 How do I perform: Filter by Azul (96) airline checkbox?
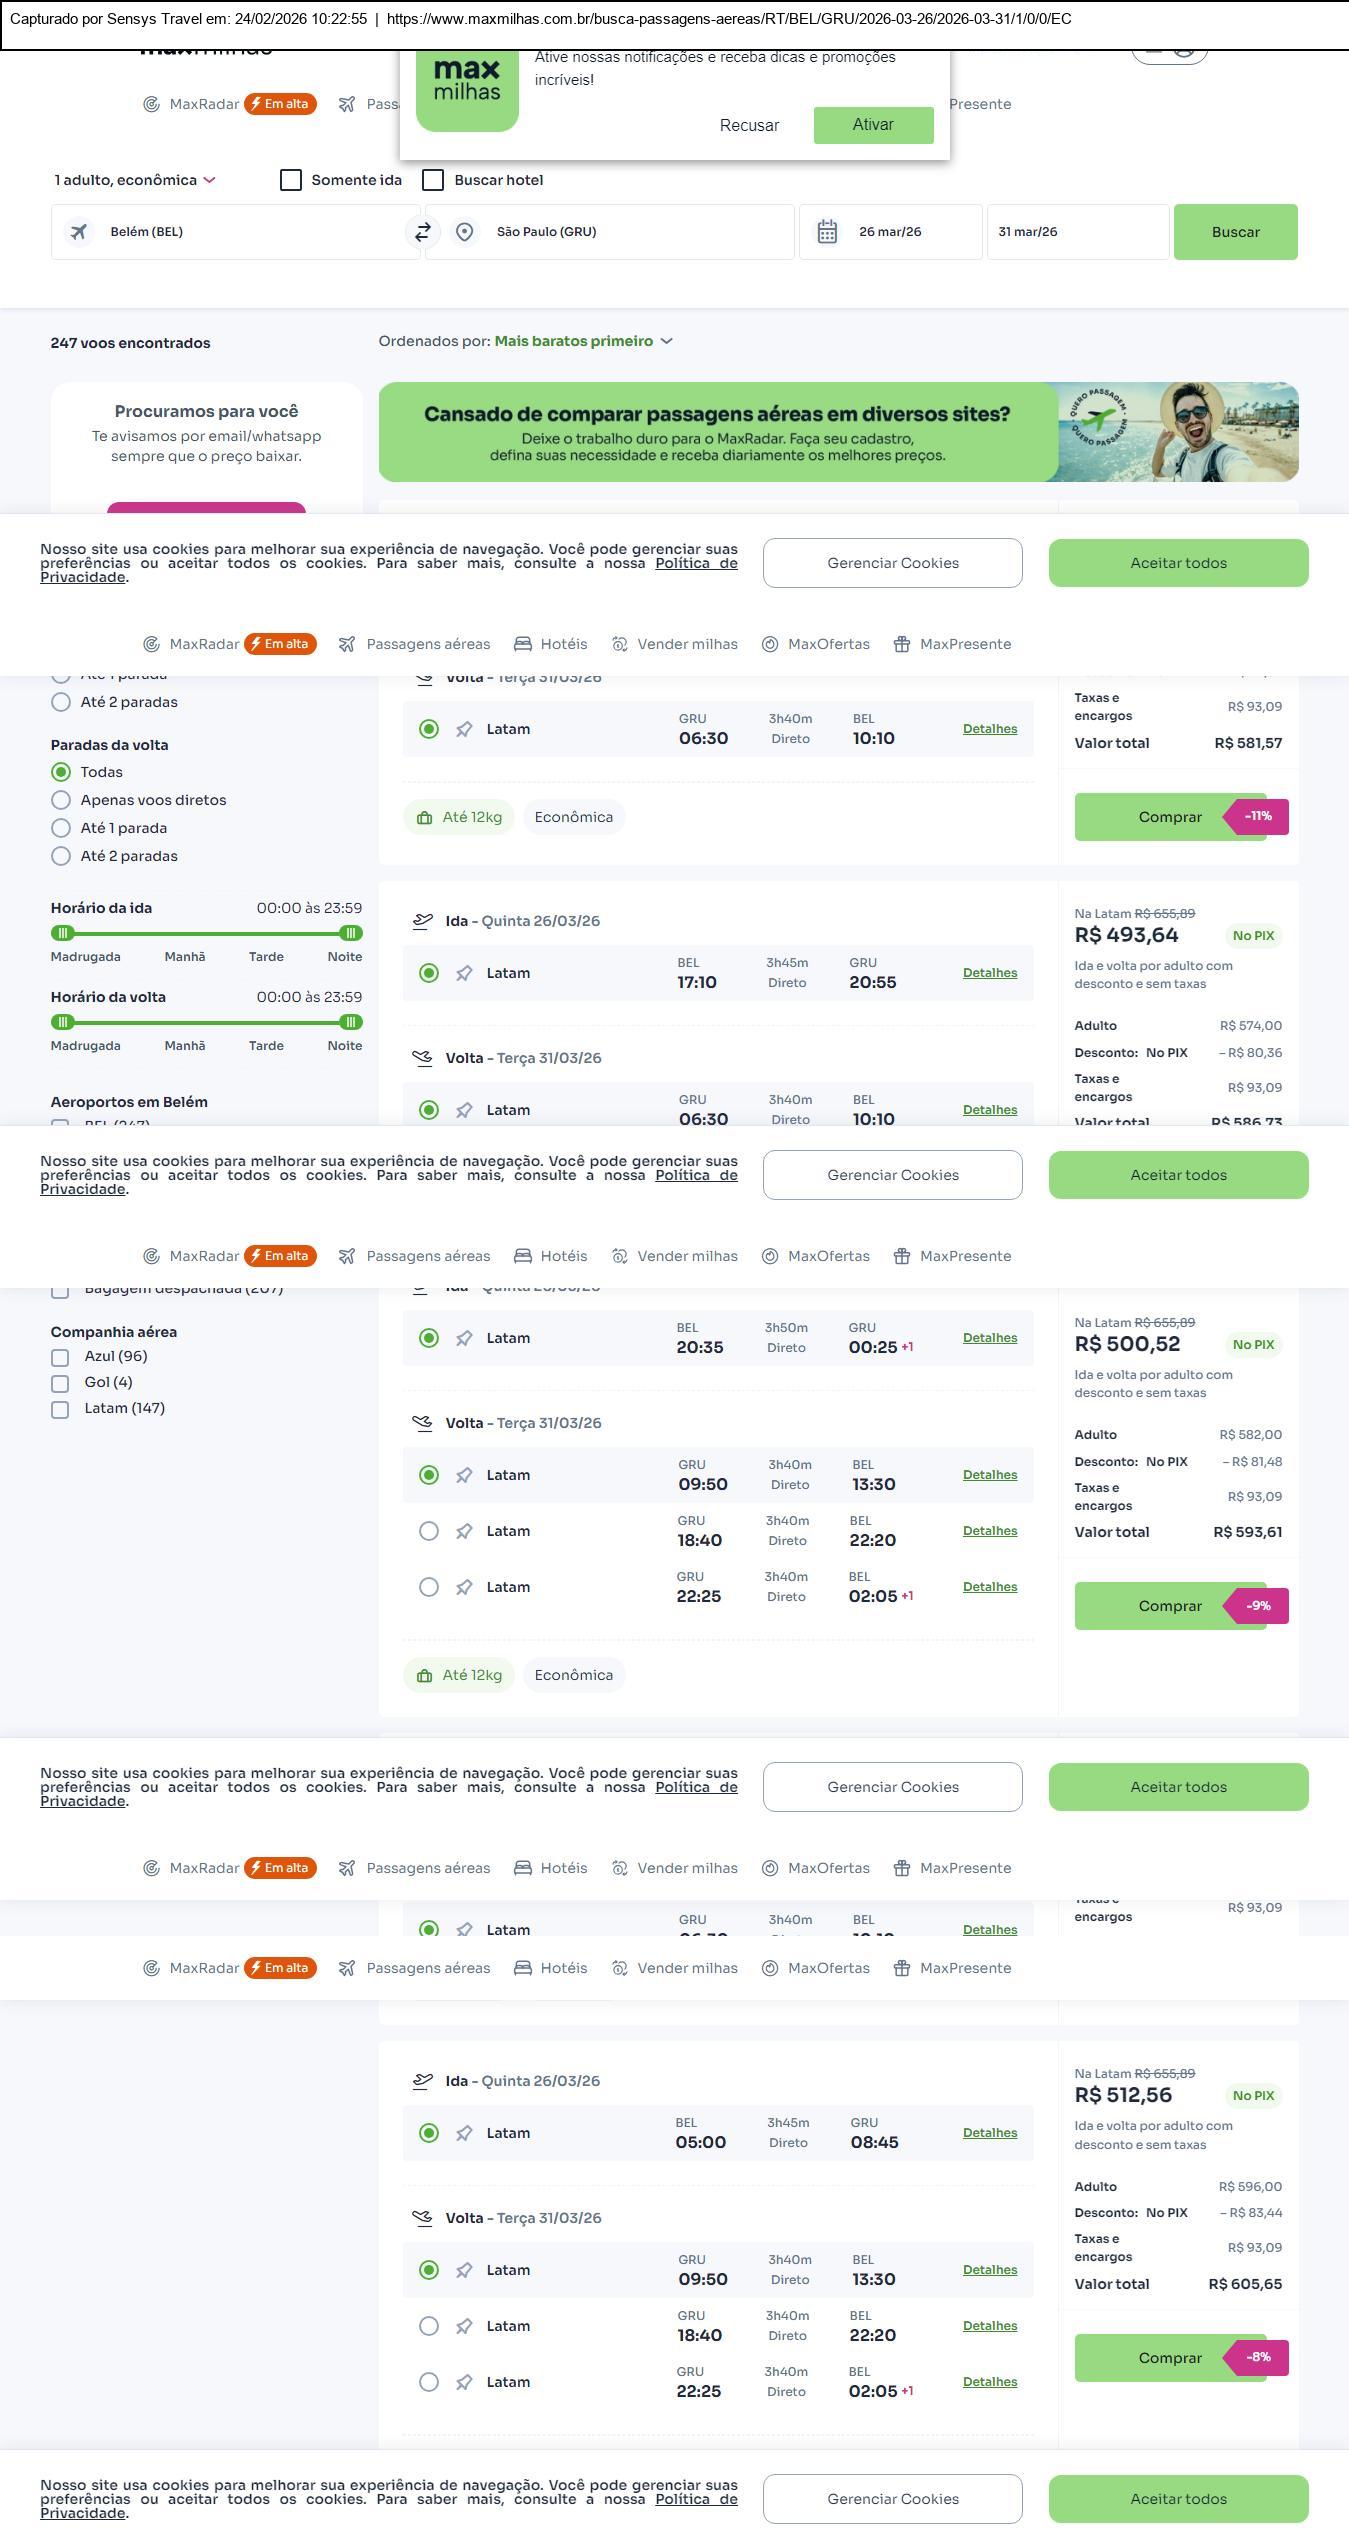(60, 1357)
